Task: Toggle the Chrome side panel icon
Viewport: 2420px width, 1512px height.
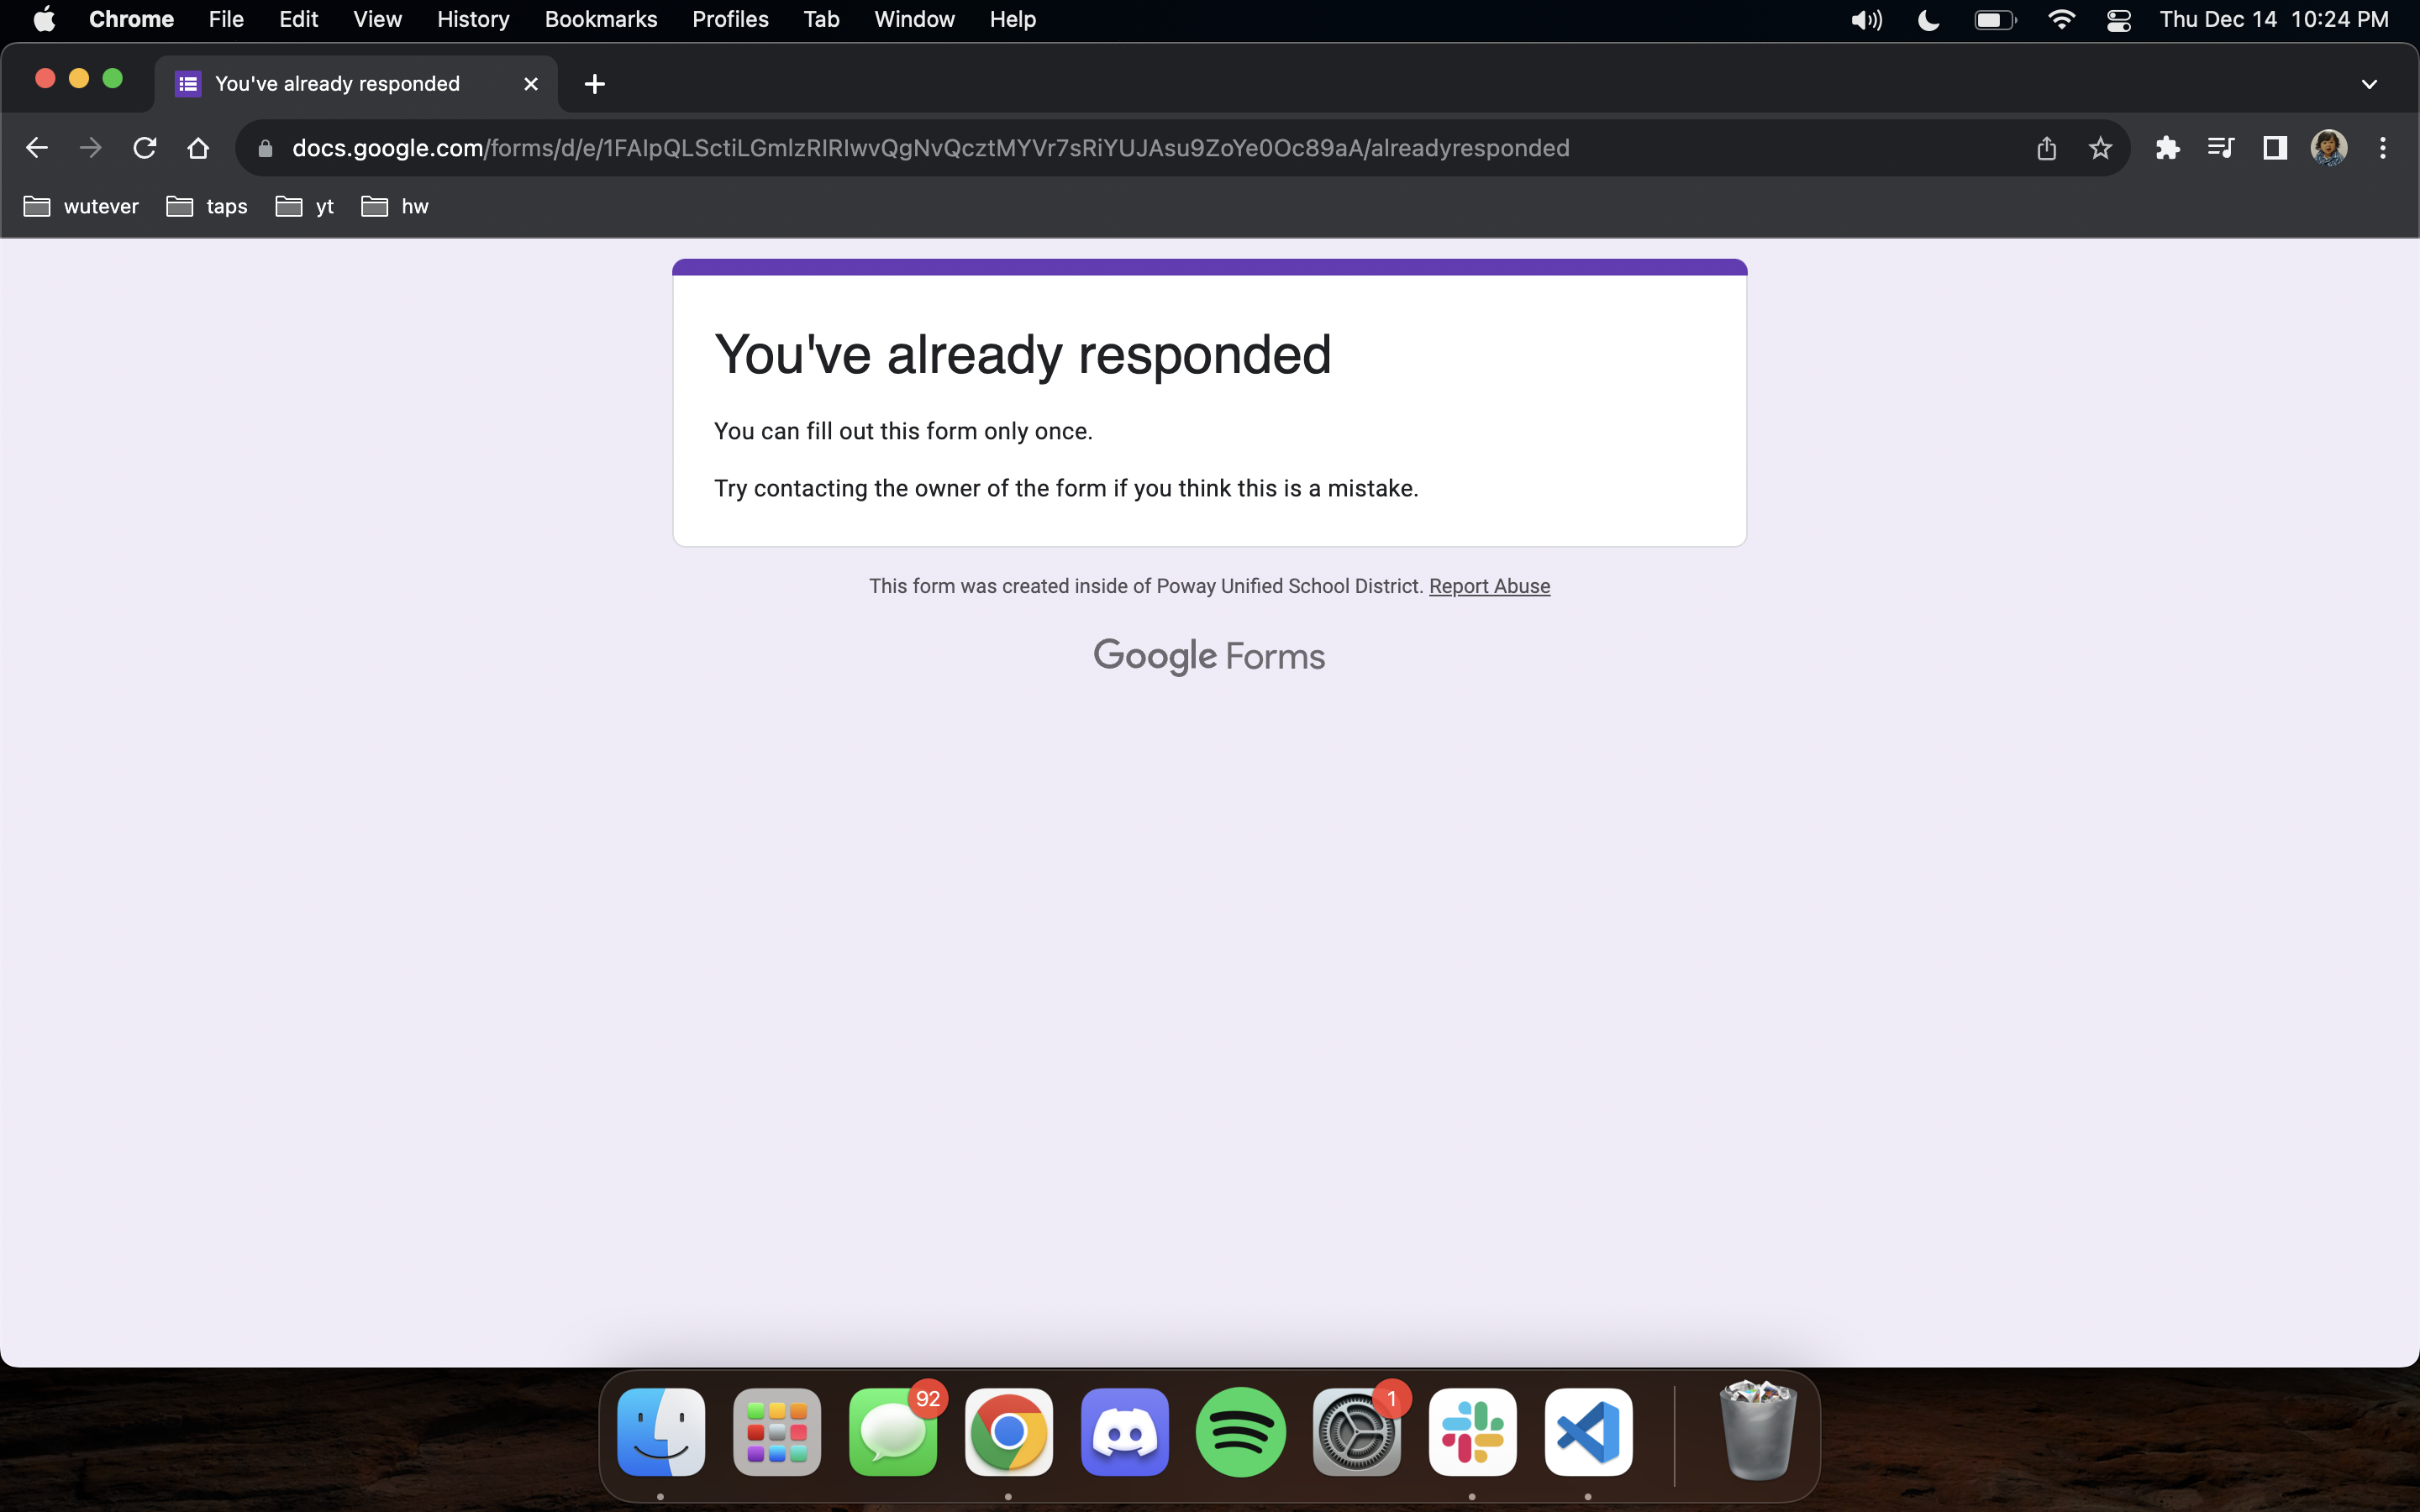Action: point(2275,148)
